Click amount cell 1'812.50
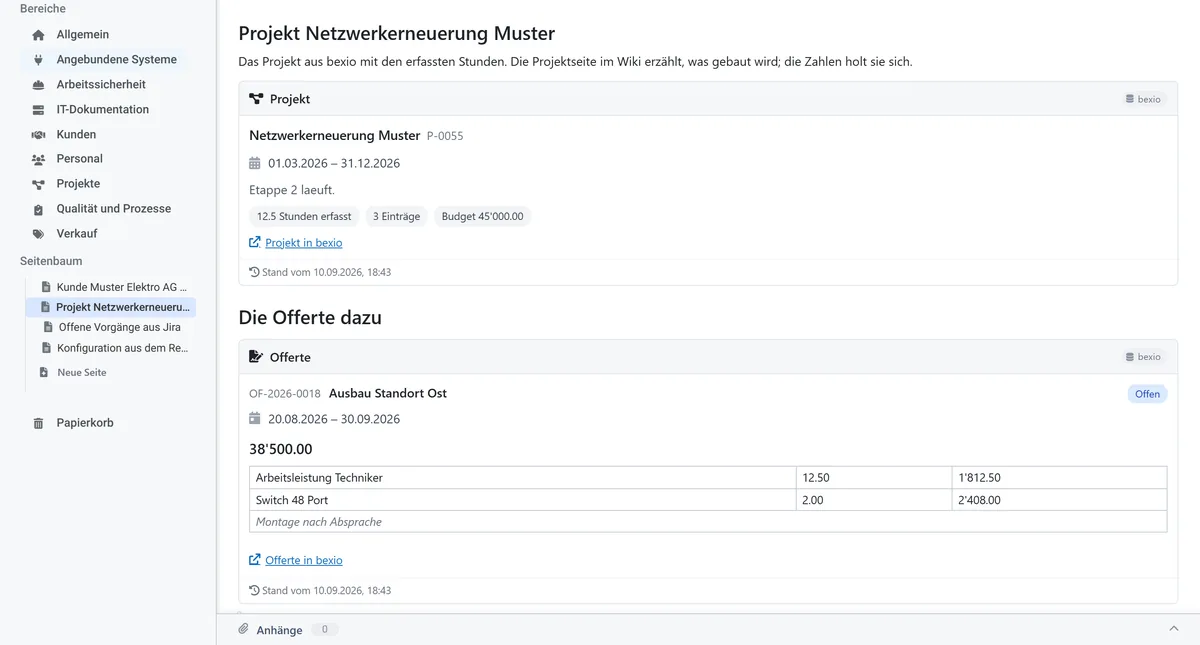 point(1059,478)
